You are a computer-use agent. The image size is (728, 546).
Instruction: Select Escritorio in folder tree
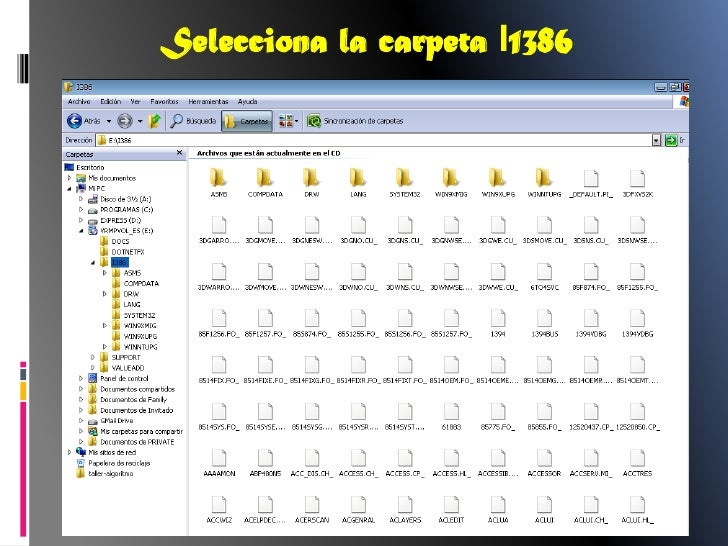pyautogui.click(x=90, y=167)
